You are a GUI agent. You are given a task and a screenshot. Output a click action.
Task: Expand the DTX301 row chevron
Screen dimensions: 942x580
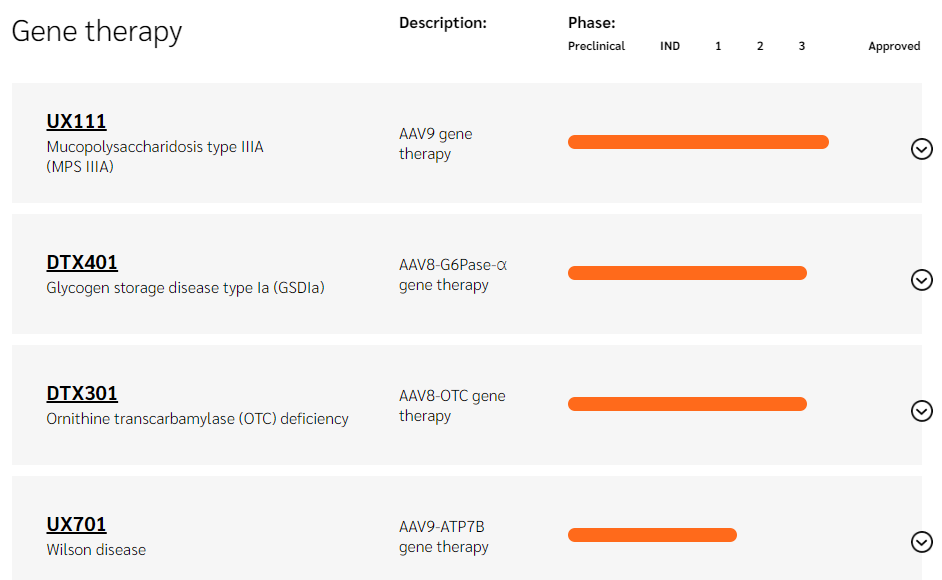point(922,411)
